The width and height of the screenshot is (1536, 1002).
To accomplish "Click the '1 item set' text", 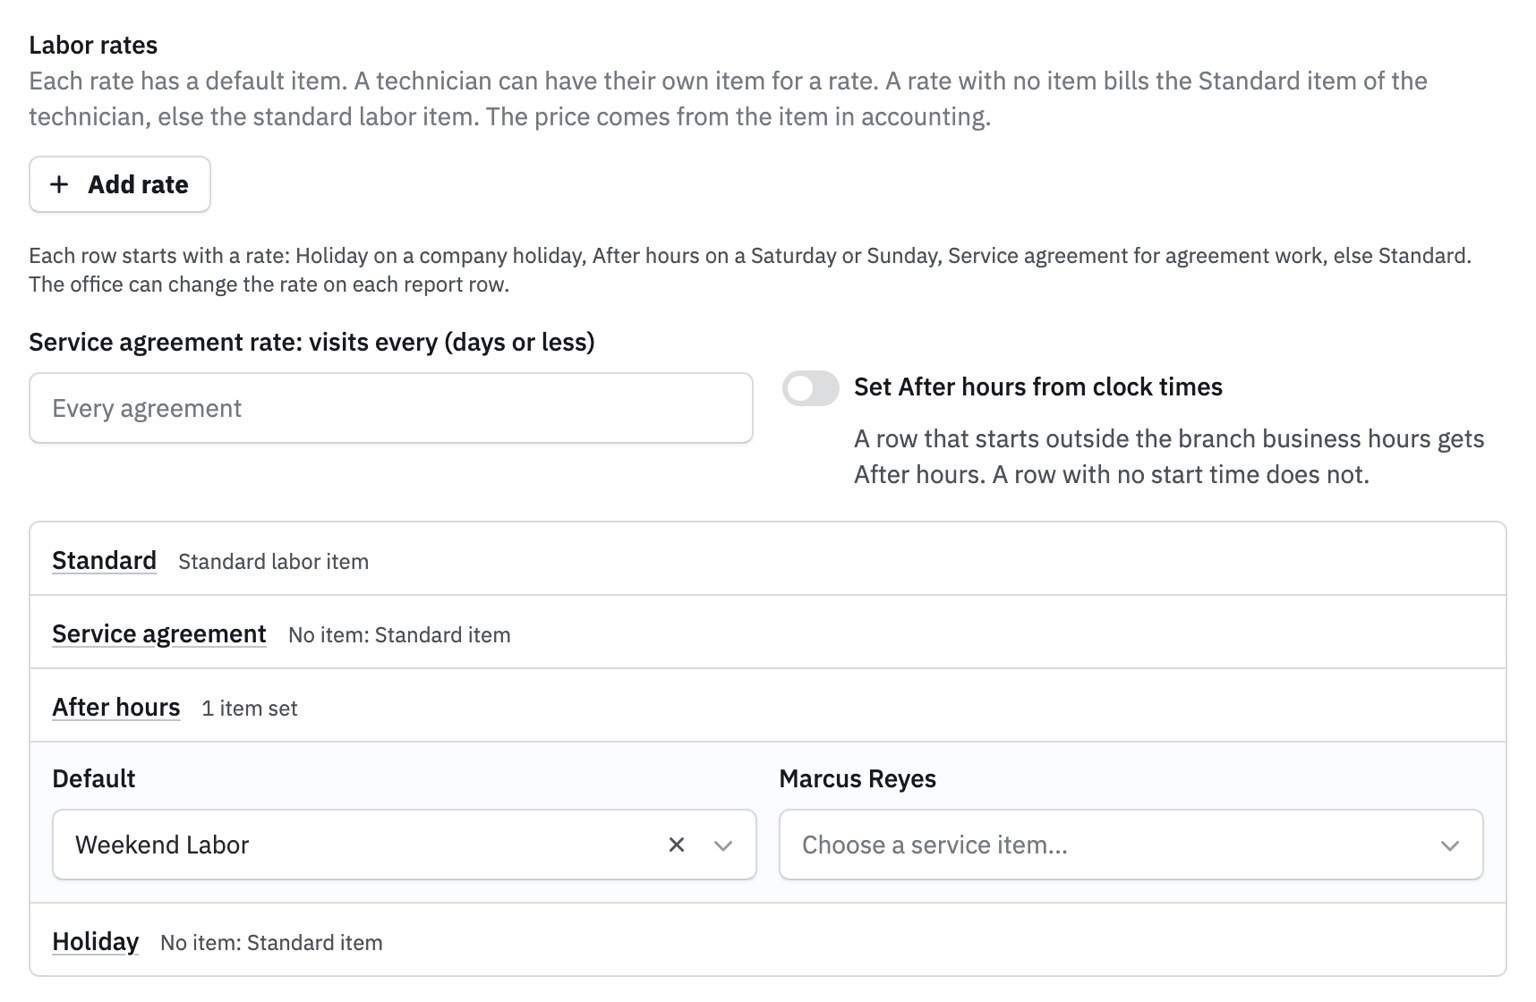I will [x=249, y=709].
